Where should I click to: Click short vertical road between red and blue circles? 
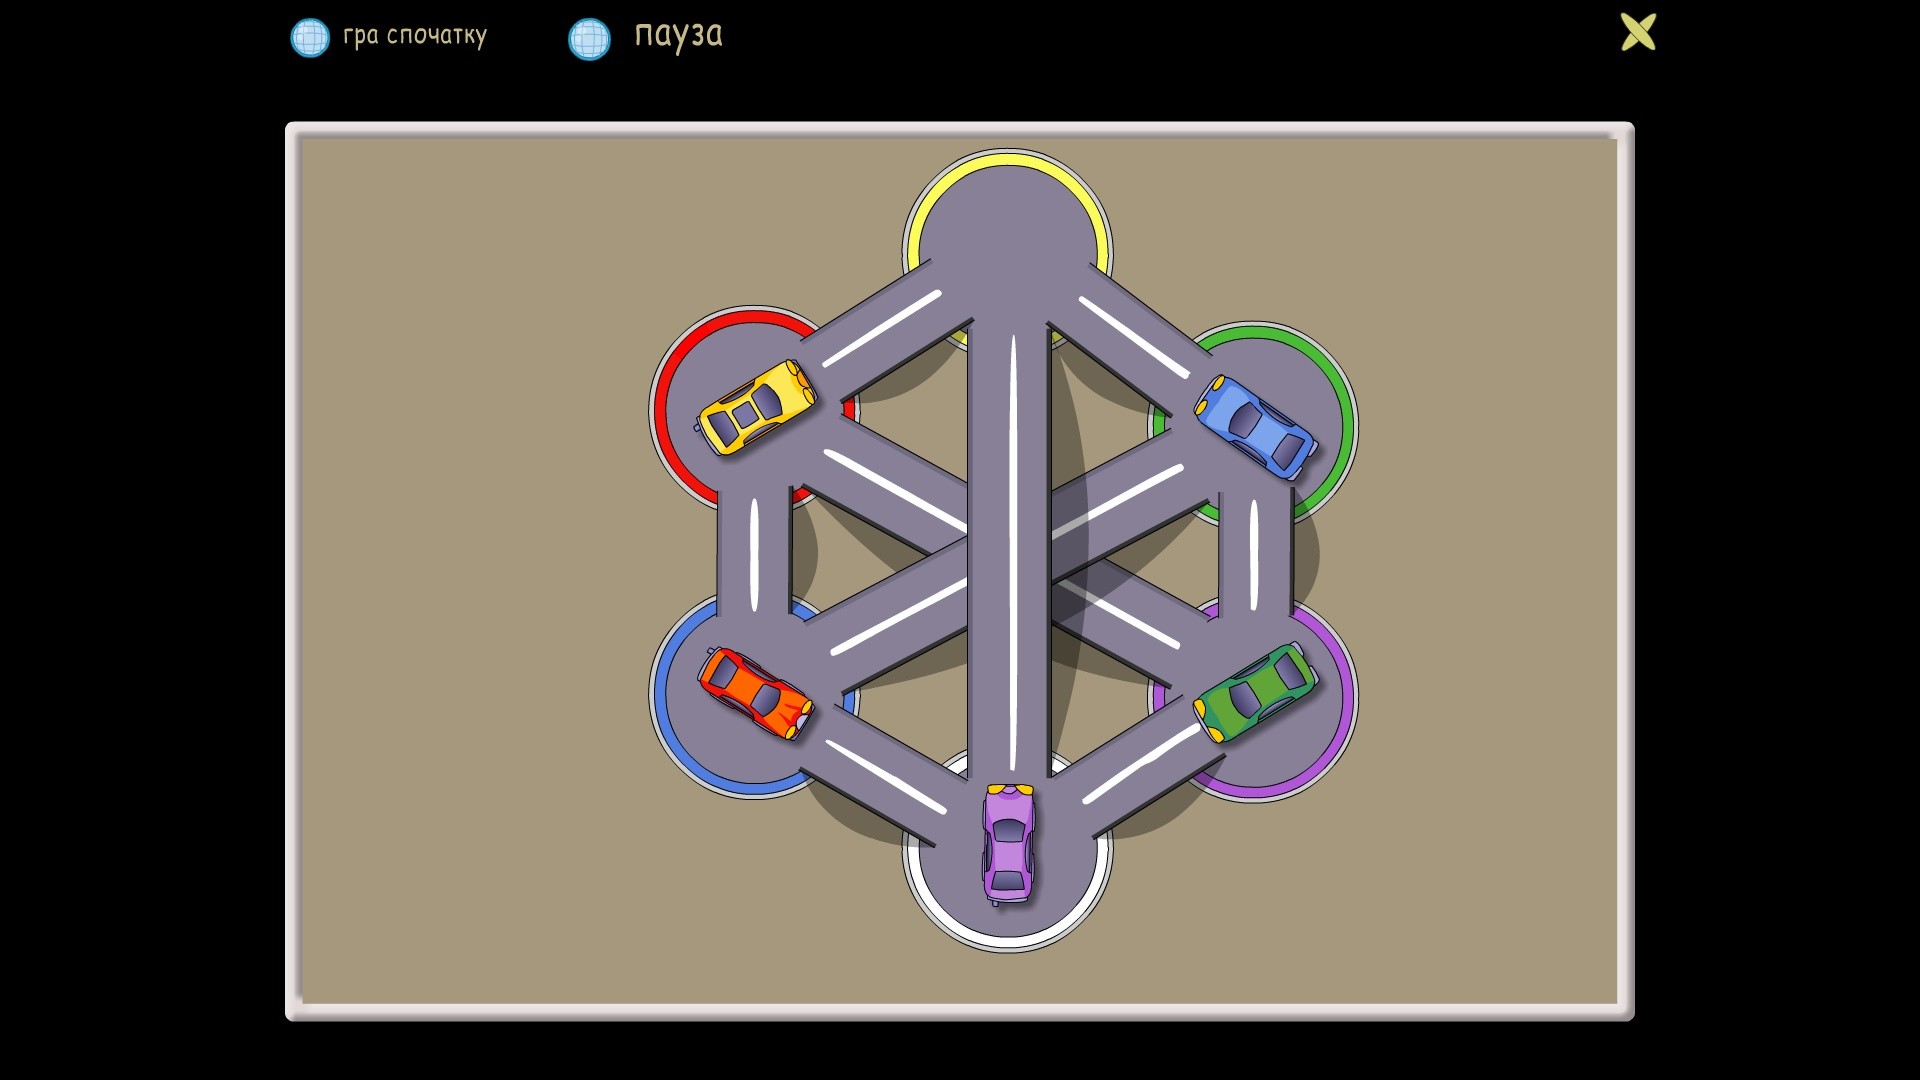pyautogui.click(x=755, y=553)
